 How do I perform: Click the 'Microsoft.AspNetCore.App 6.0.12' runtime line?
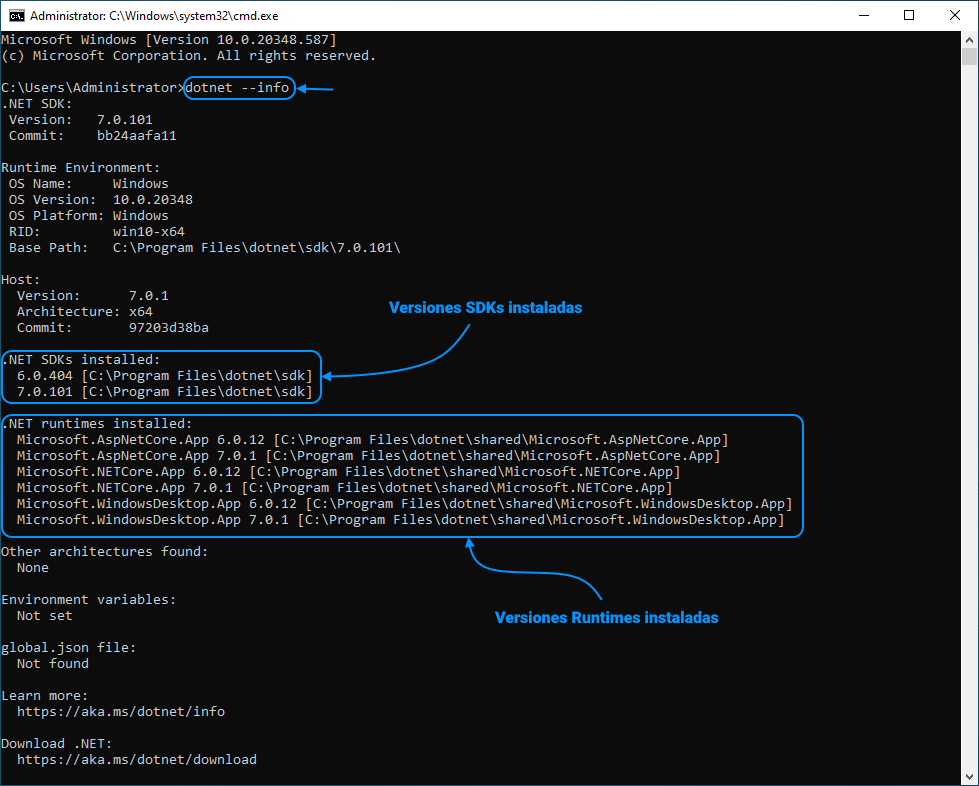pos(373,440)
